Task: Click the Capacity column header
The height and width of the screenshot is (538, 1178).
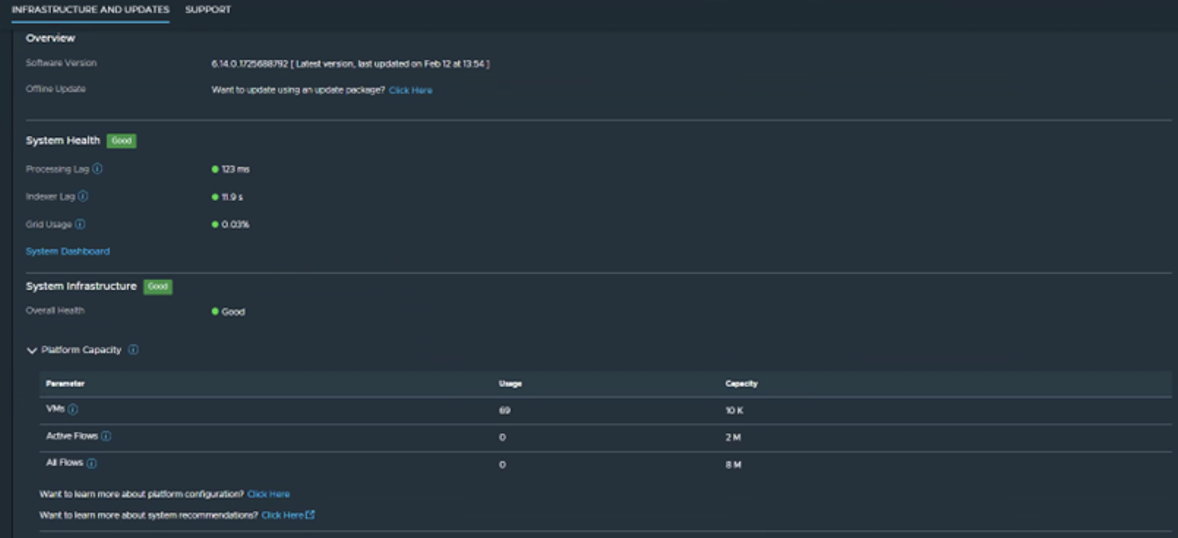Action: [x=741, y=384]
